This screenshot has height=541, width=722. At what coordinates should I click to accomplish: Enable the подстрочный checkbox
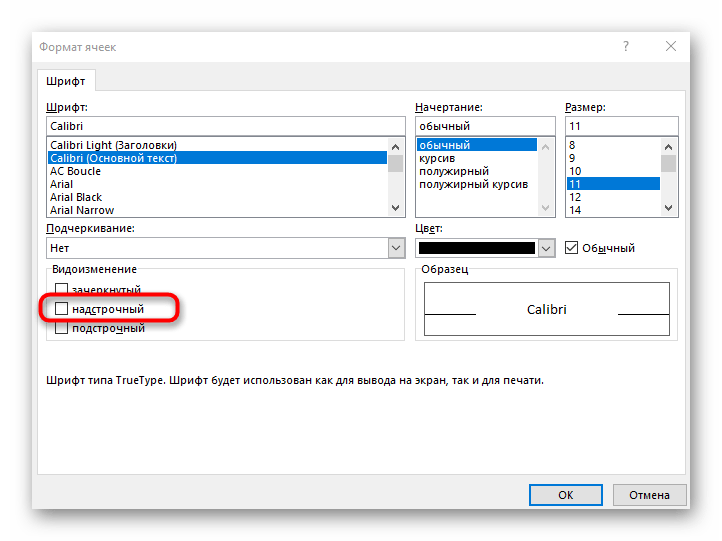61,328
